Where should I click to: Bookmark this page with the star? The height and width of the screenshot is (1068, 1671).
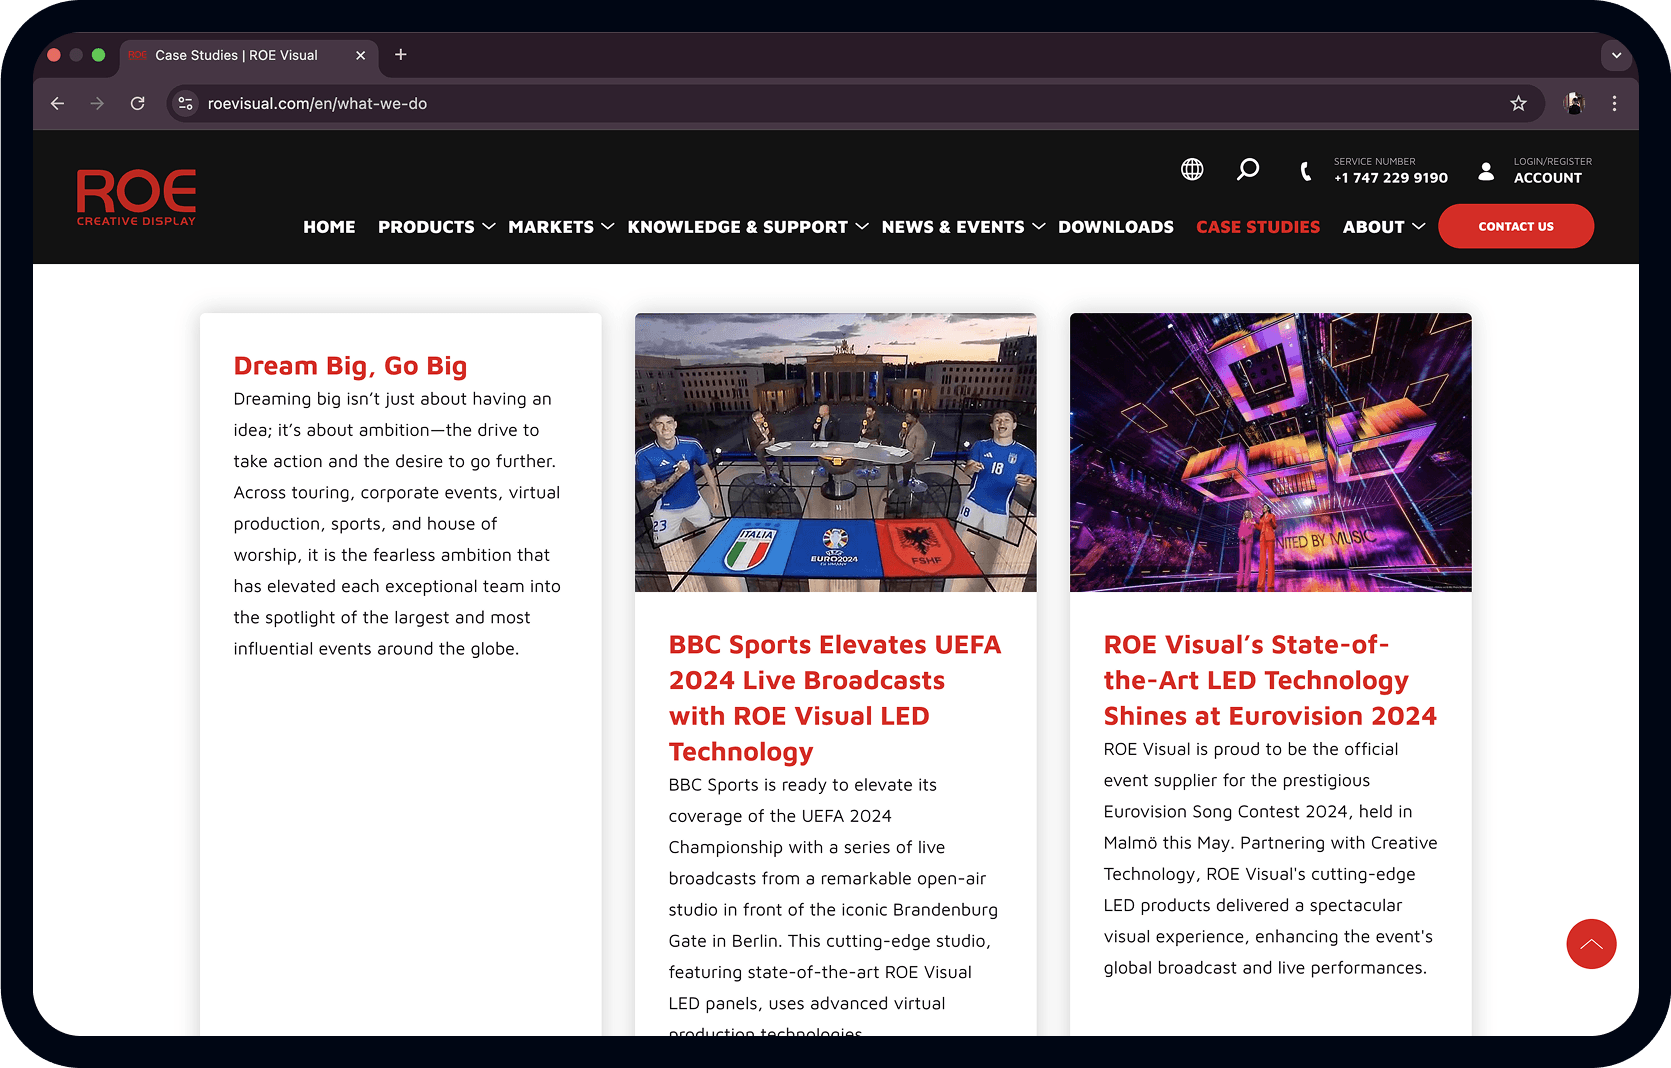[1519, 104]
